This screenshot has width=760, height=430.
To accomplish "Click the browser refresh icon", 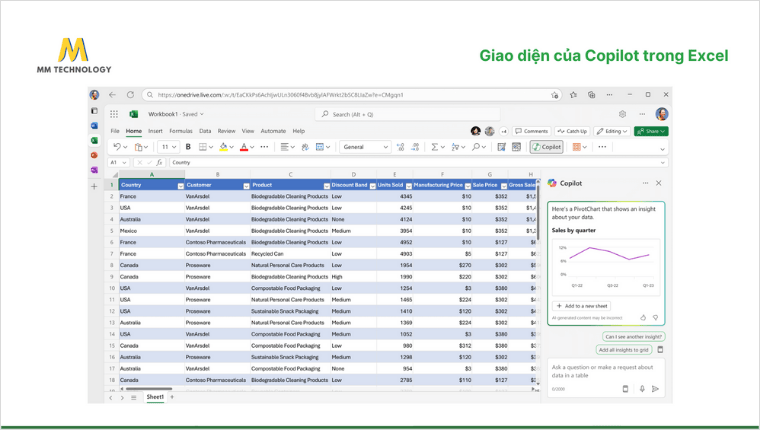I will click(130, 95).
